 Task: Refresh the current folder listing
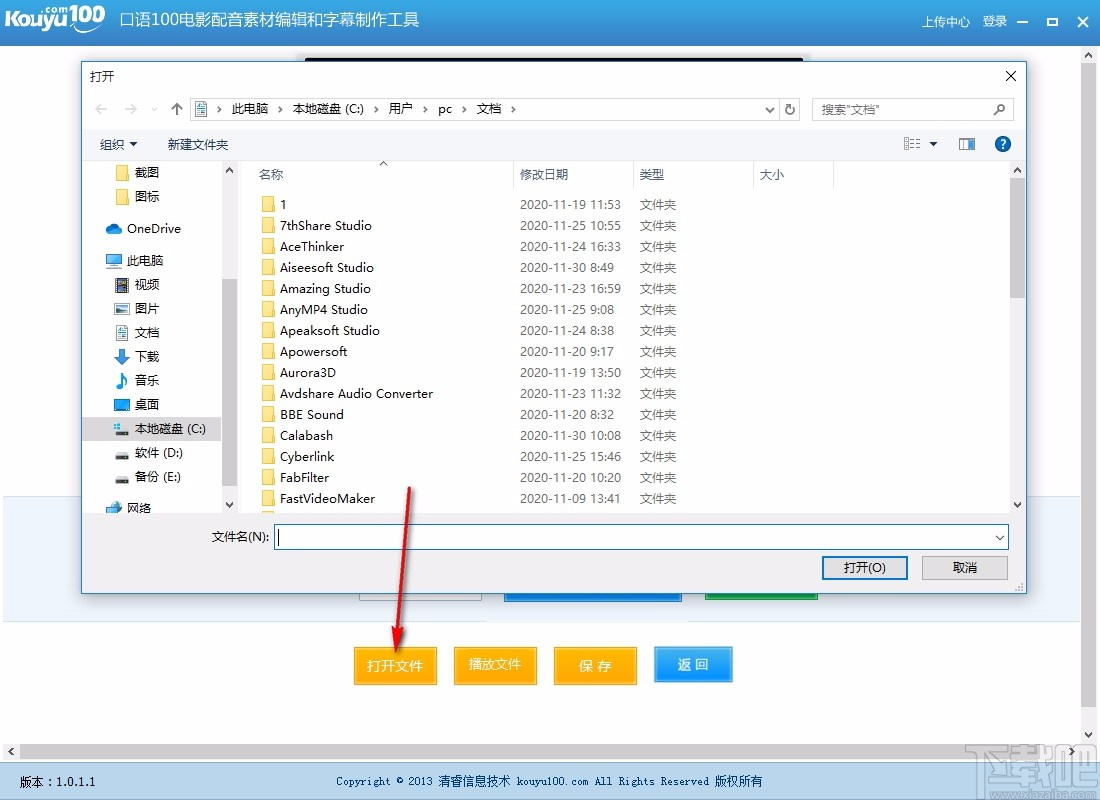790,109
